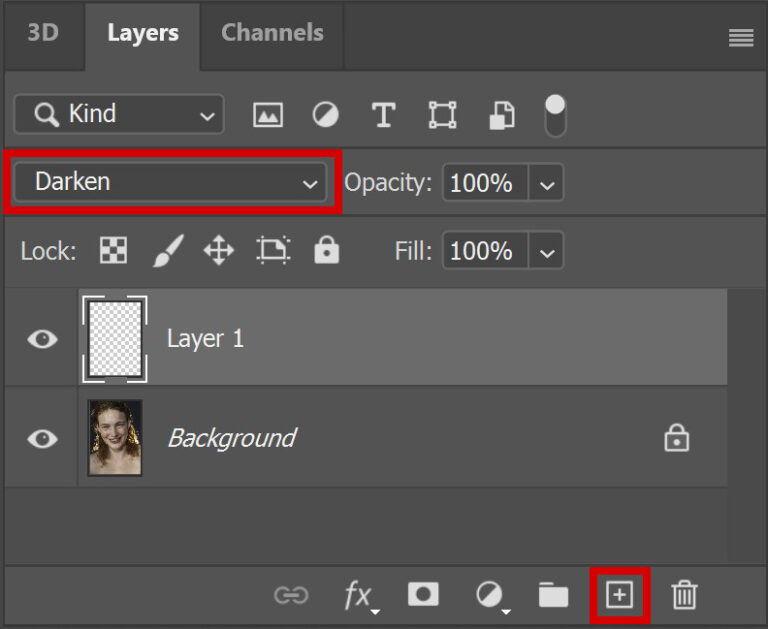Click the pixel layer filter icon
The height and width of the screenshot is (629, 768).
point(268,115)
